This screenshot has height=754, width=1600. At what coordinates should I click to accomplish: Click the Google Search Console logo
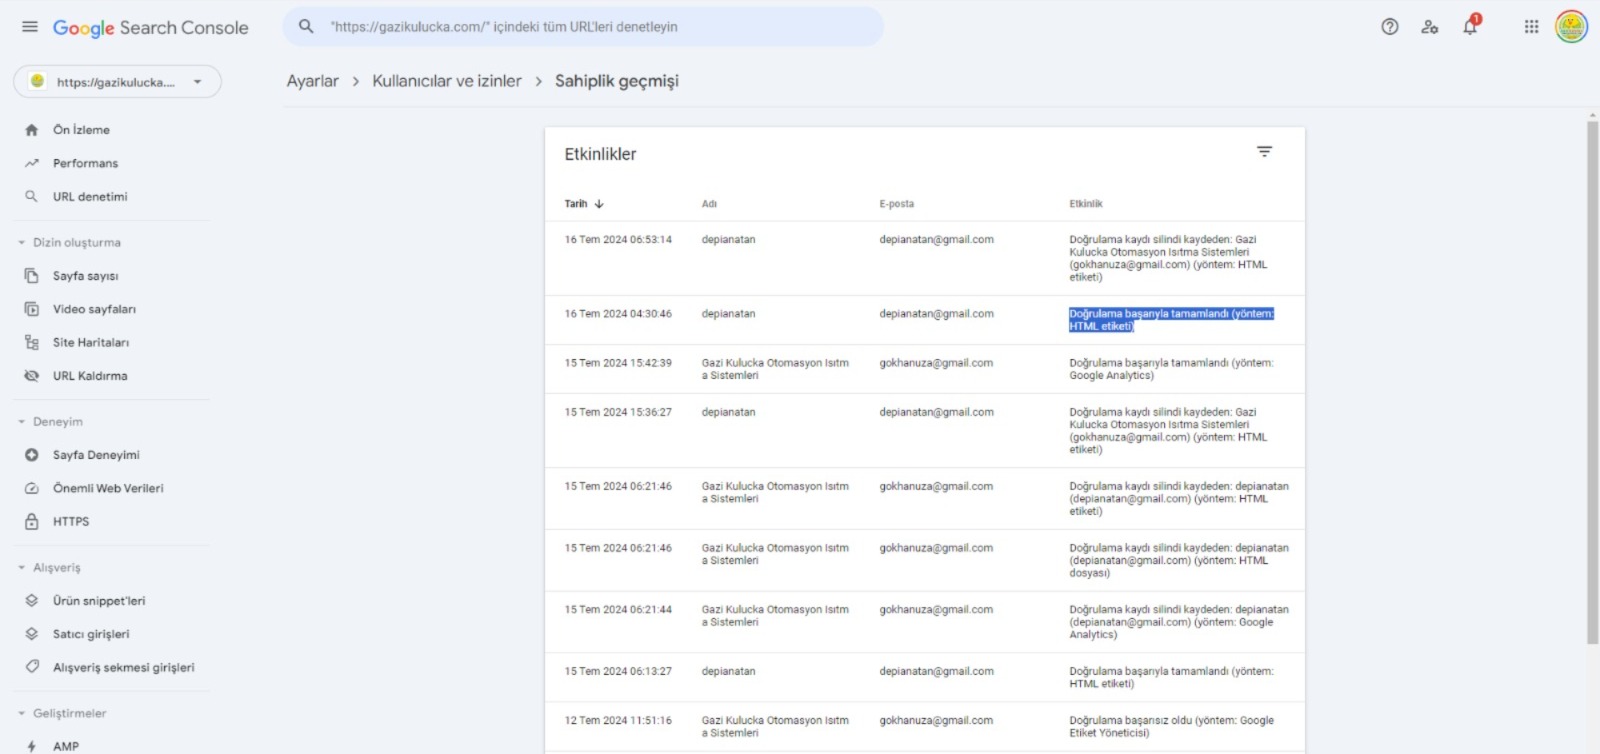150,28
